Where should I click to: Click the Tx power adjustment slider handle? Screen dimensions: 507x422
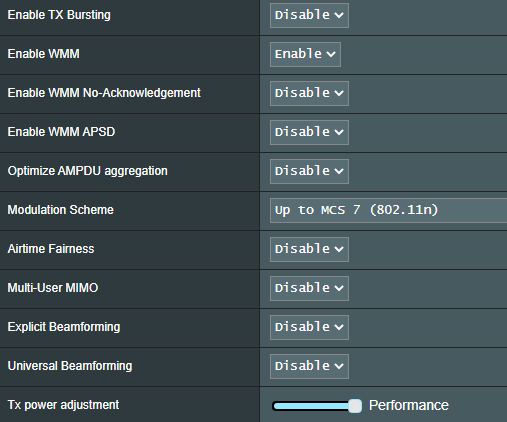point(355,406)
